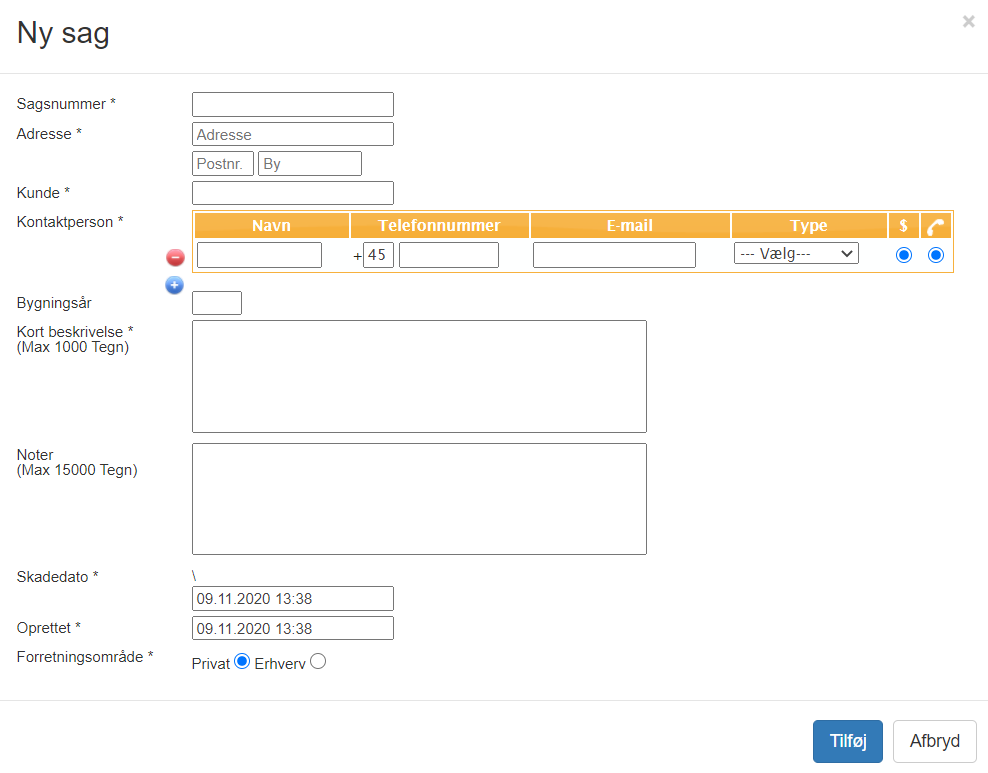Remove contact person with red minus icon
This screenshot has width=988, height=773.
(x=175, y=257)
